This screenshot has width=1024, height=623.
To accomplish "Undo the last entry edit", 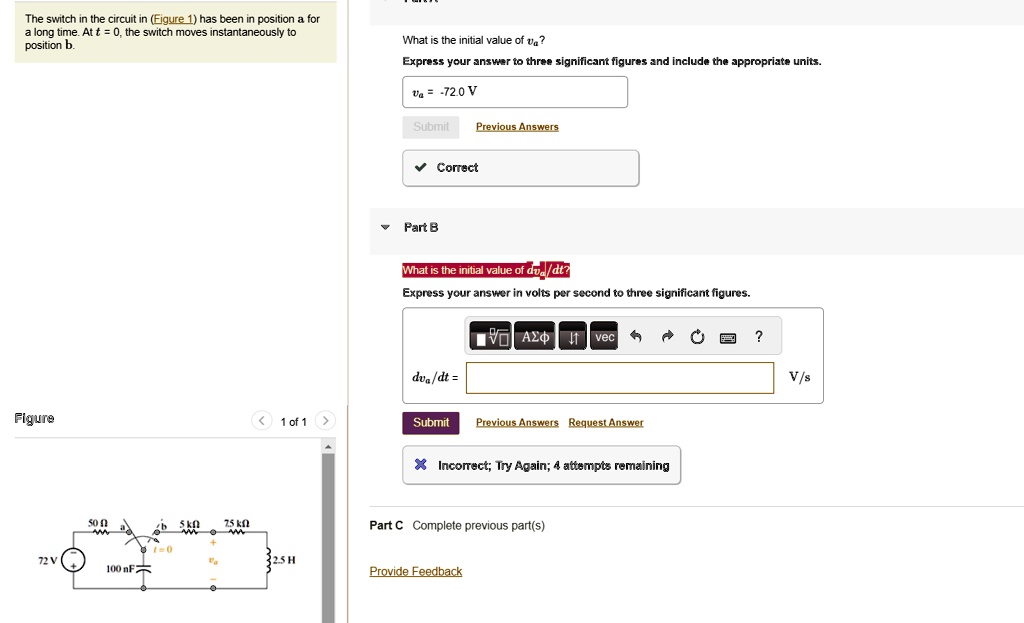I will point(636,336).
